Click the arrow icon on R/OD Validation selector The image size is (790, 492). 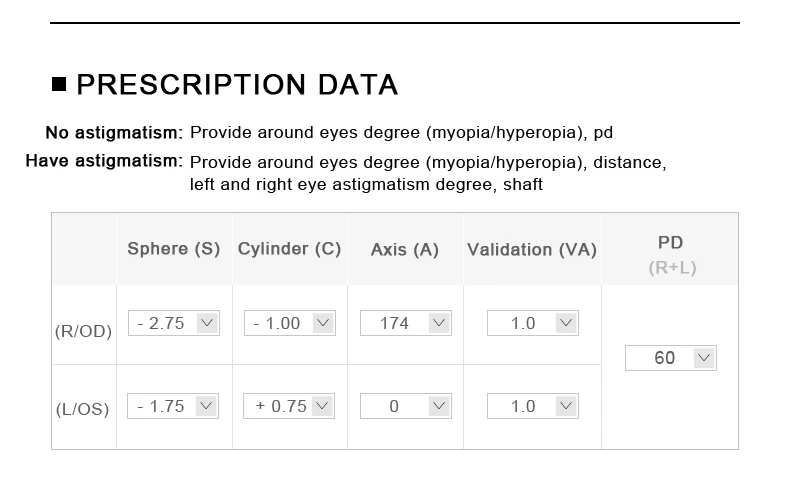click(566, 323)
